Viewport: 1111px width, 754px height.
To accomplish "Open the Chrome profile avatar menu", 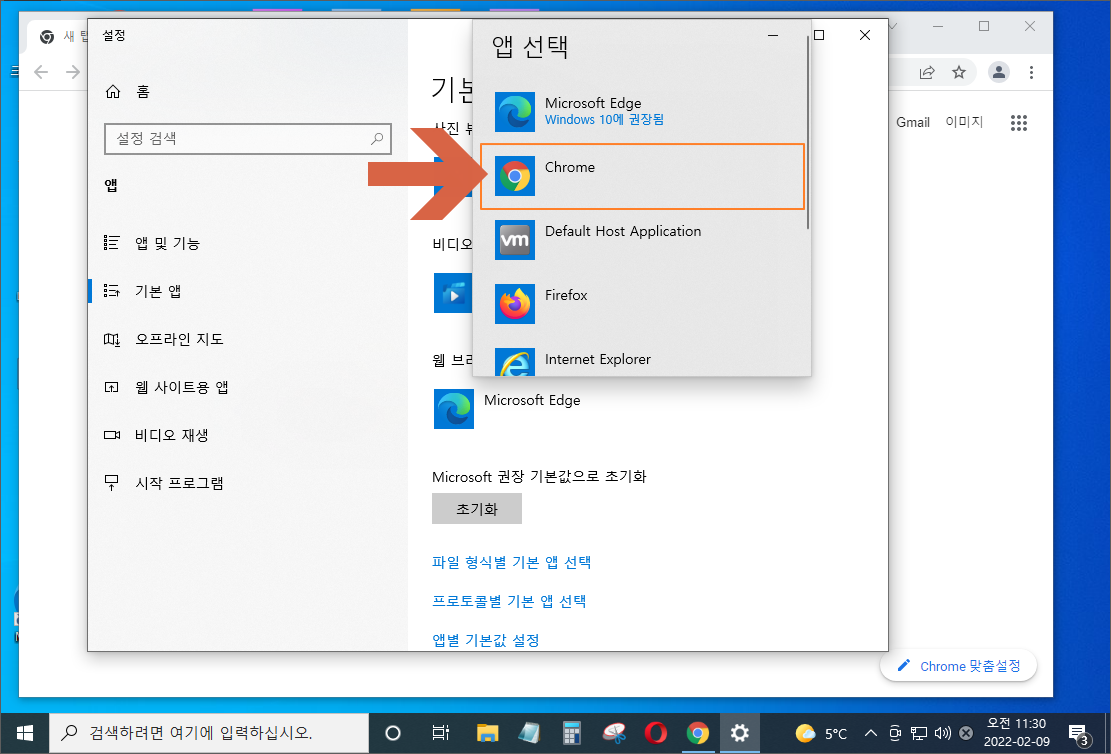I will 999,72.
